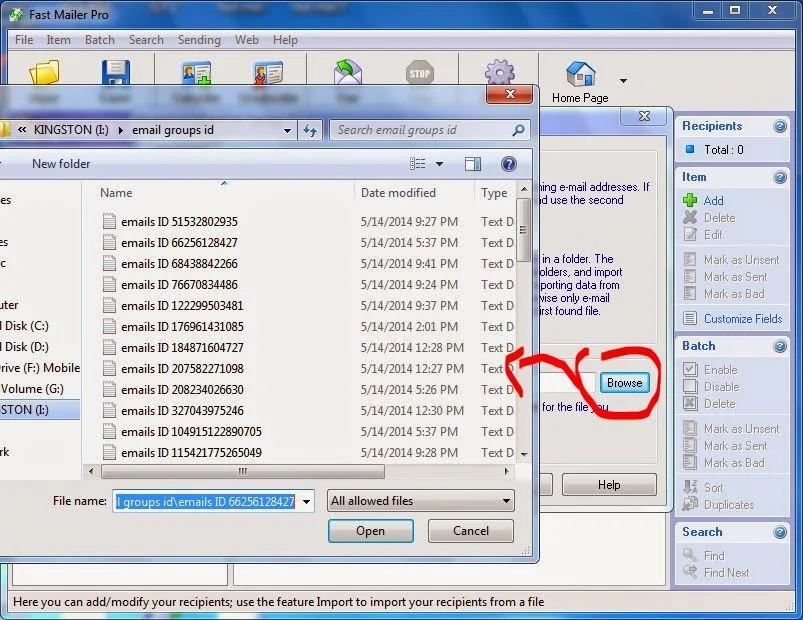
Task: Click the Start sending envelope icon
Action: tap(347, 72)
